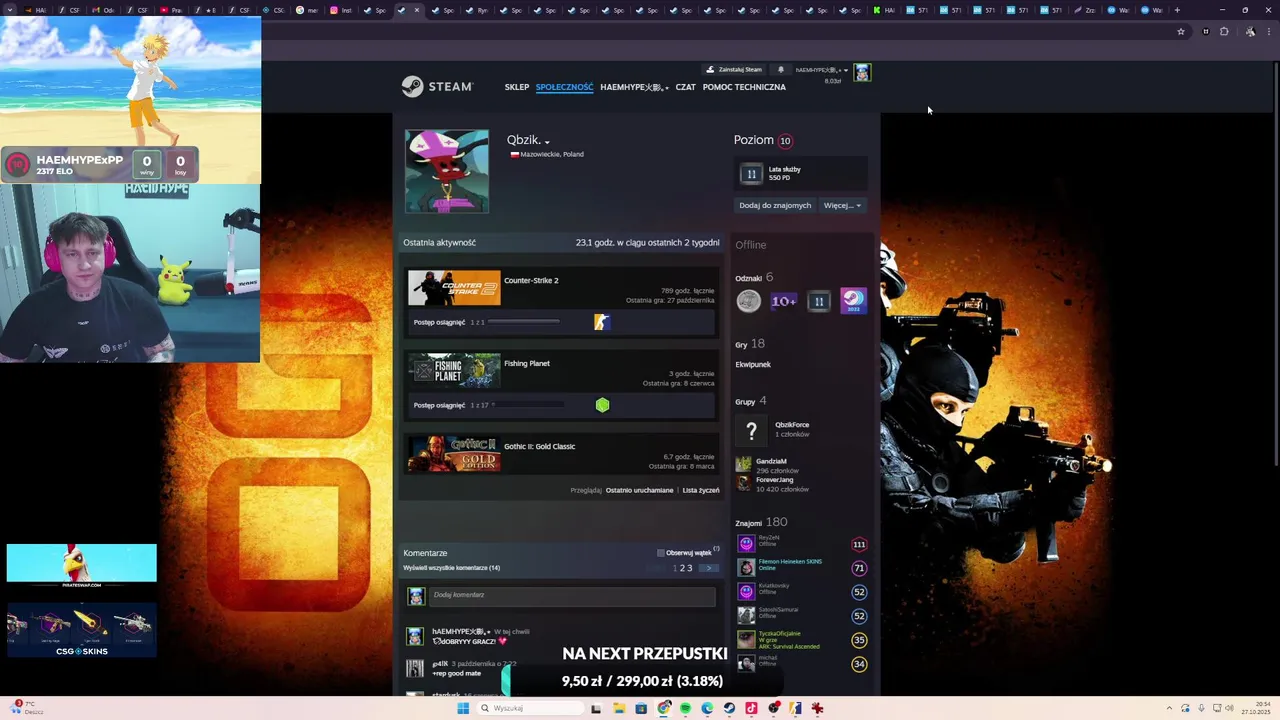Viewport: 1280px width, 720px height.
Task: Open the Windows Start button
Action: (x=463, y=708)
